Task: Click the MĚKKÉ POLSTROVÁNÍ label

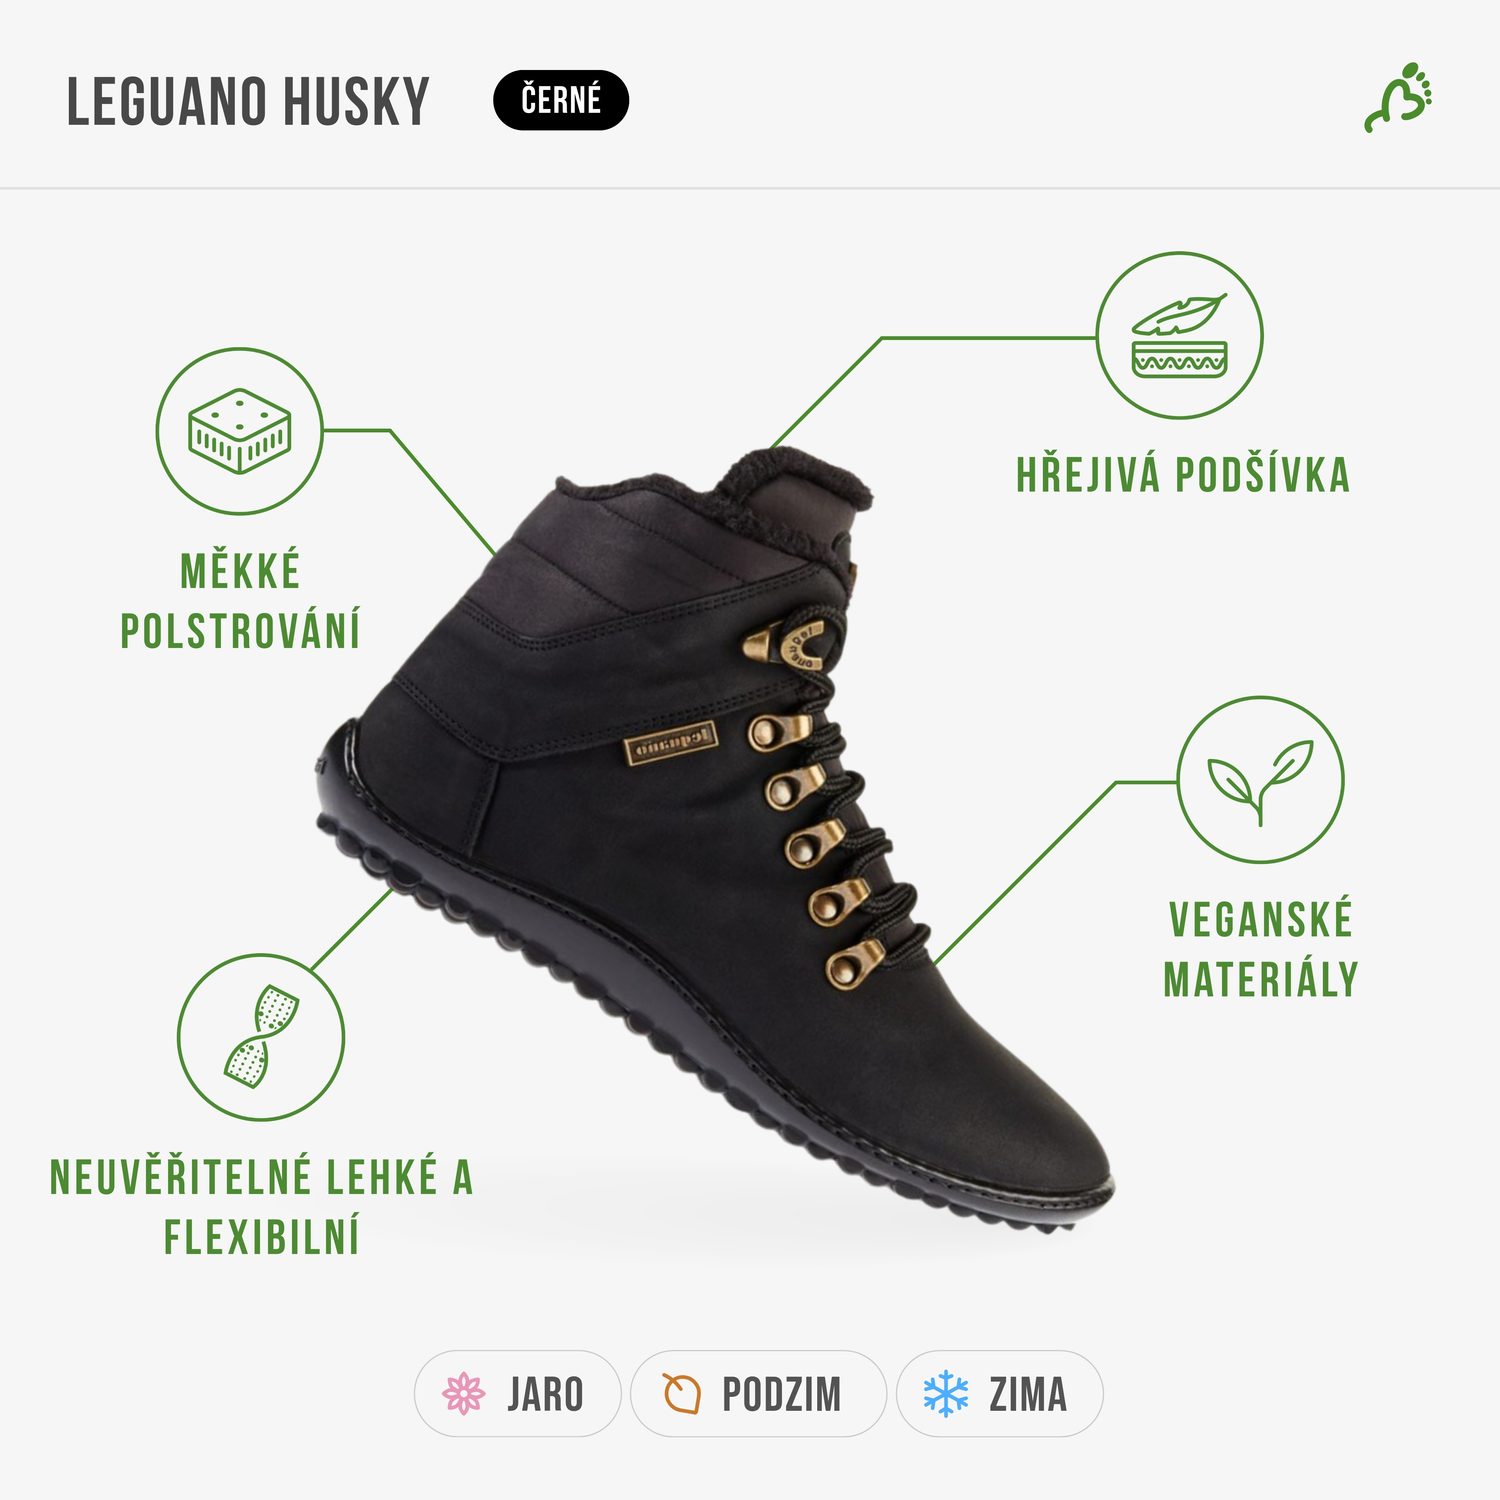Action: point(240,601)
